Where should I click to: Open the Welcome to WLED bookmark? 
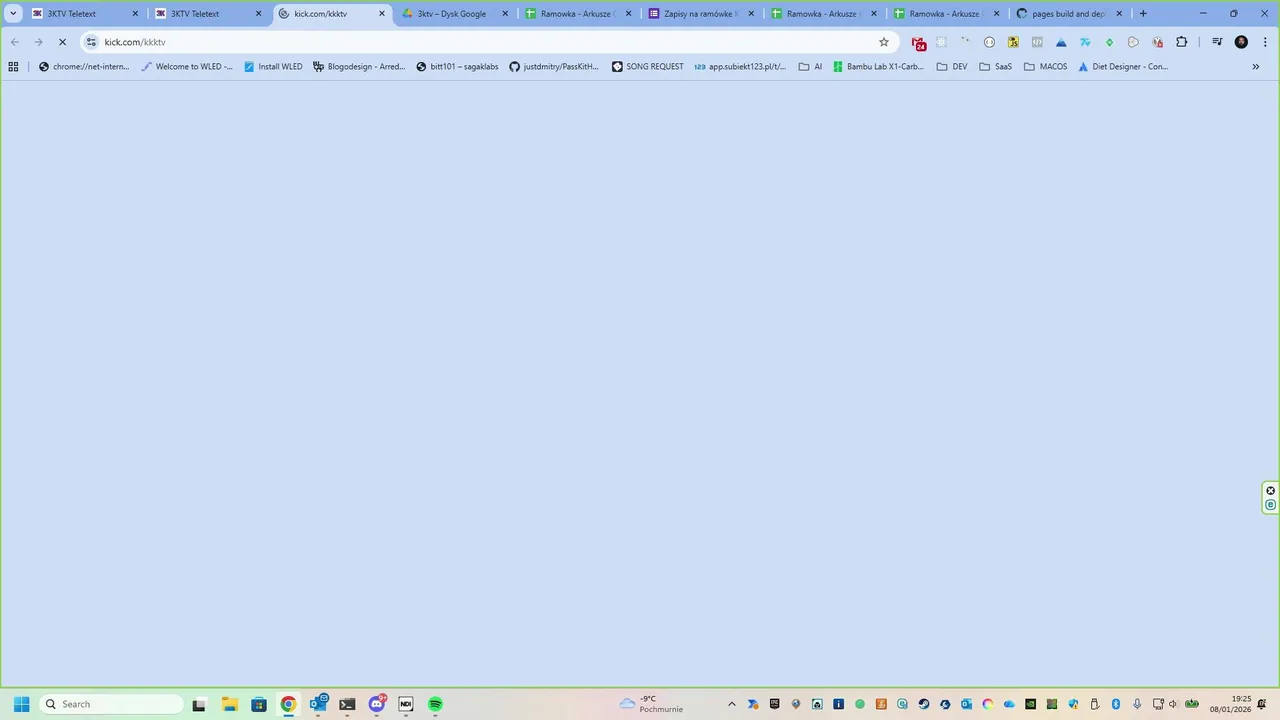pos(187,67)
